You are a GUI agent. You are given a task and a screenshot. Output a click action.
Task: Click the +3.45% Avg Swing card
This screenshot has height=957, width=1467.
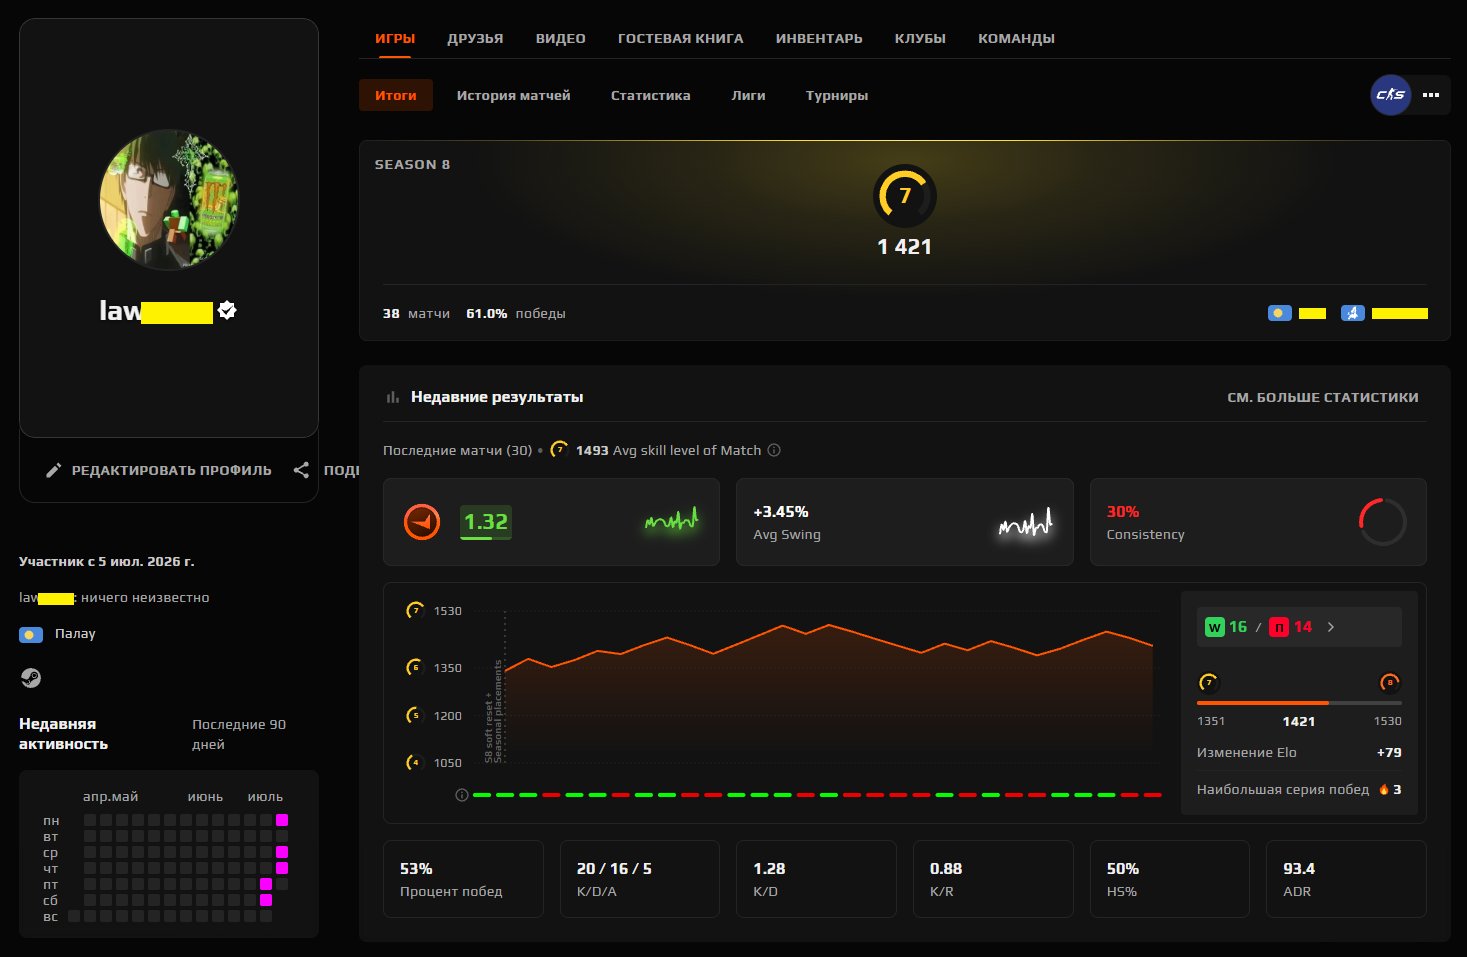905,522
